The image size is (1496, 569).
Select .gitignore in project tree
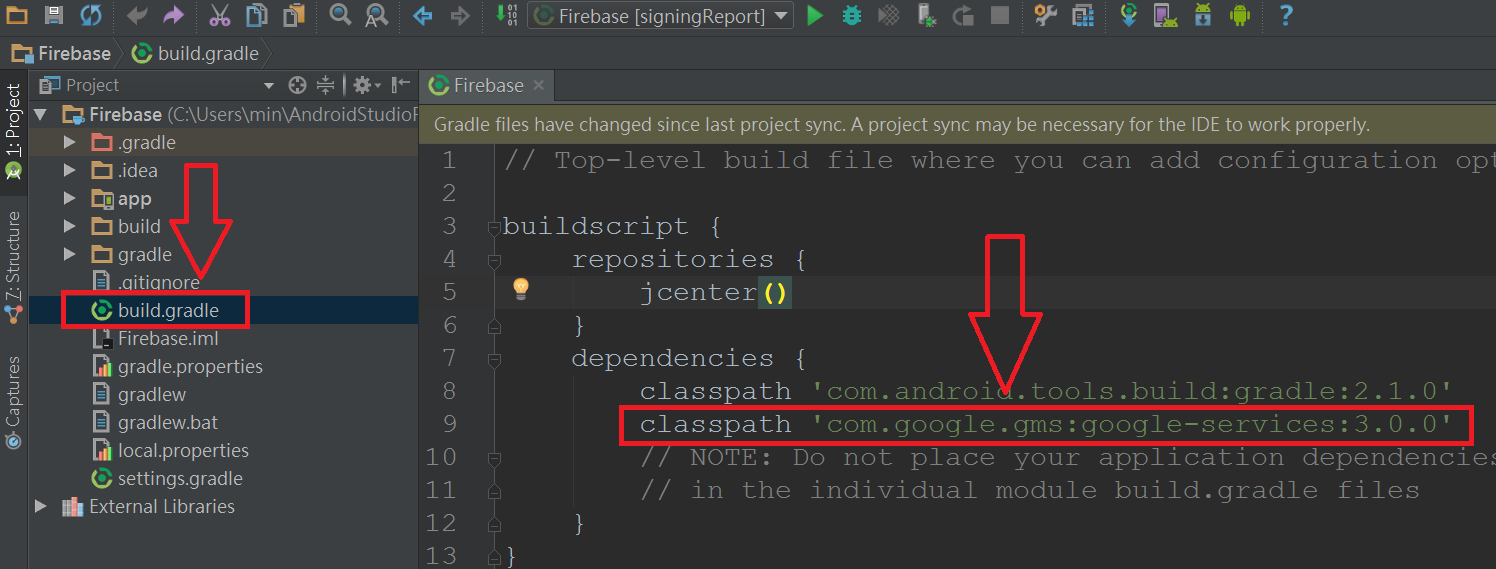145,282
